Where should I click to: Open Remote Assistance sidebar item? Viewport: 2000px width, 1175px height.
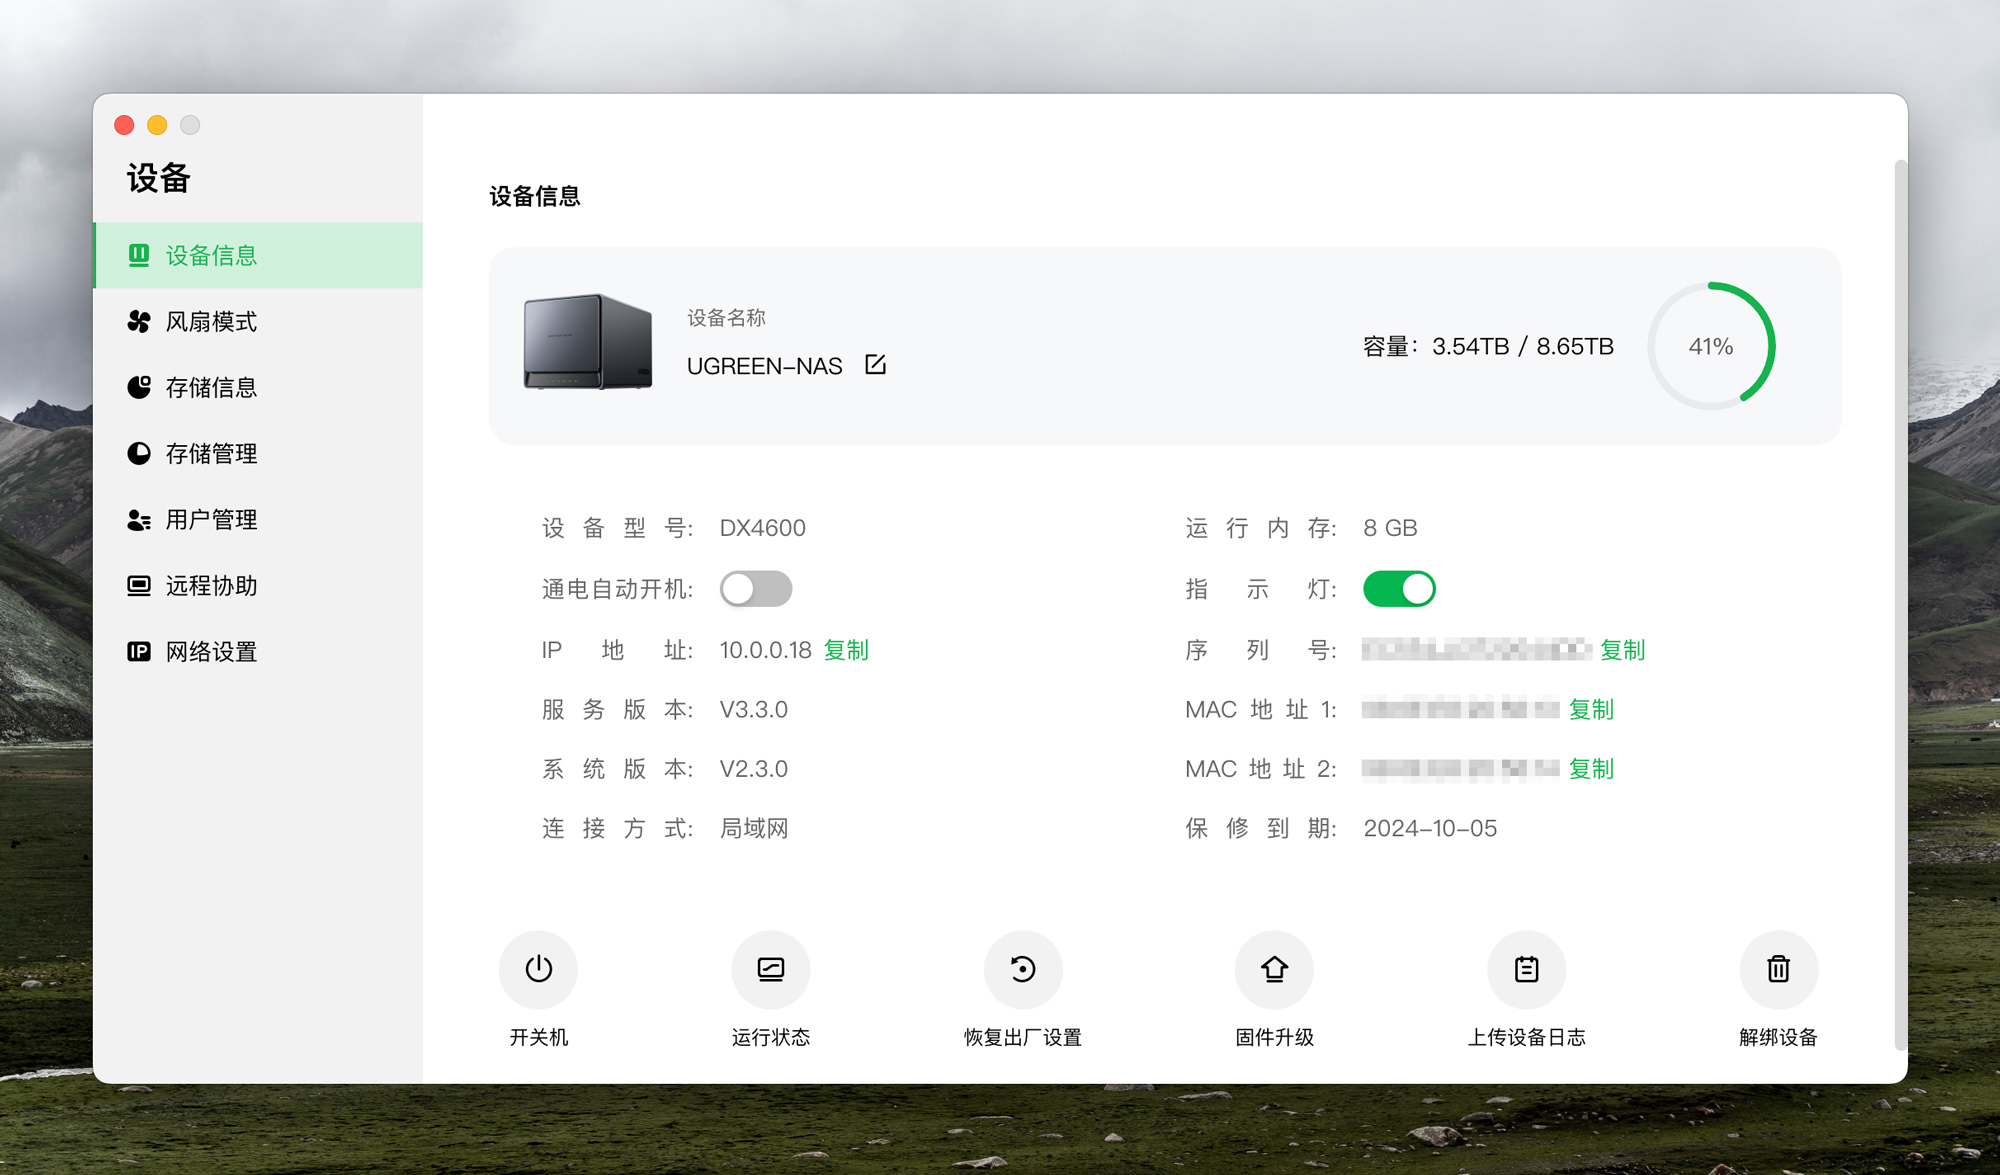(211, 586)
